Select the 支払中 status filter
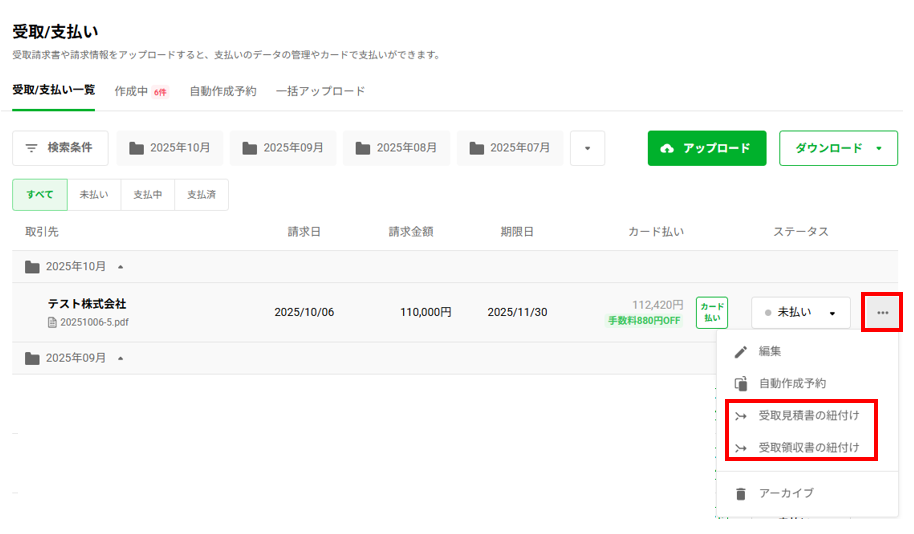Screen dimensions: 914x534 tap(147, 195)
